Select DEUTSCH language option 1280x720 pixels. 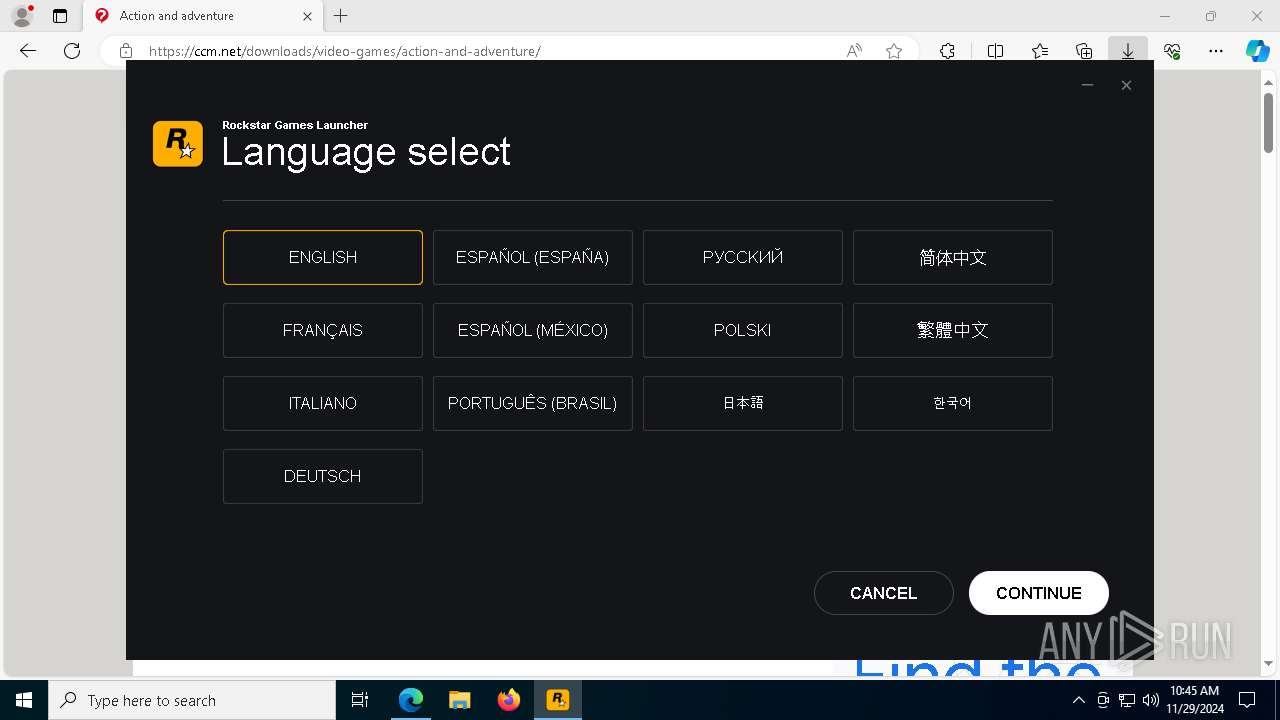point(322,476)
